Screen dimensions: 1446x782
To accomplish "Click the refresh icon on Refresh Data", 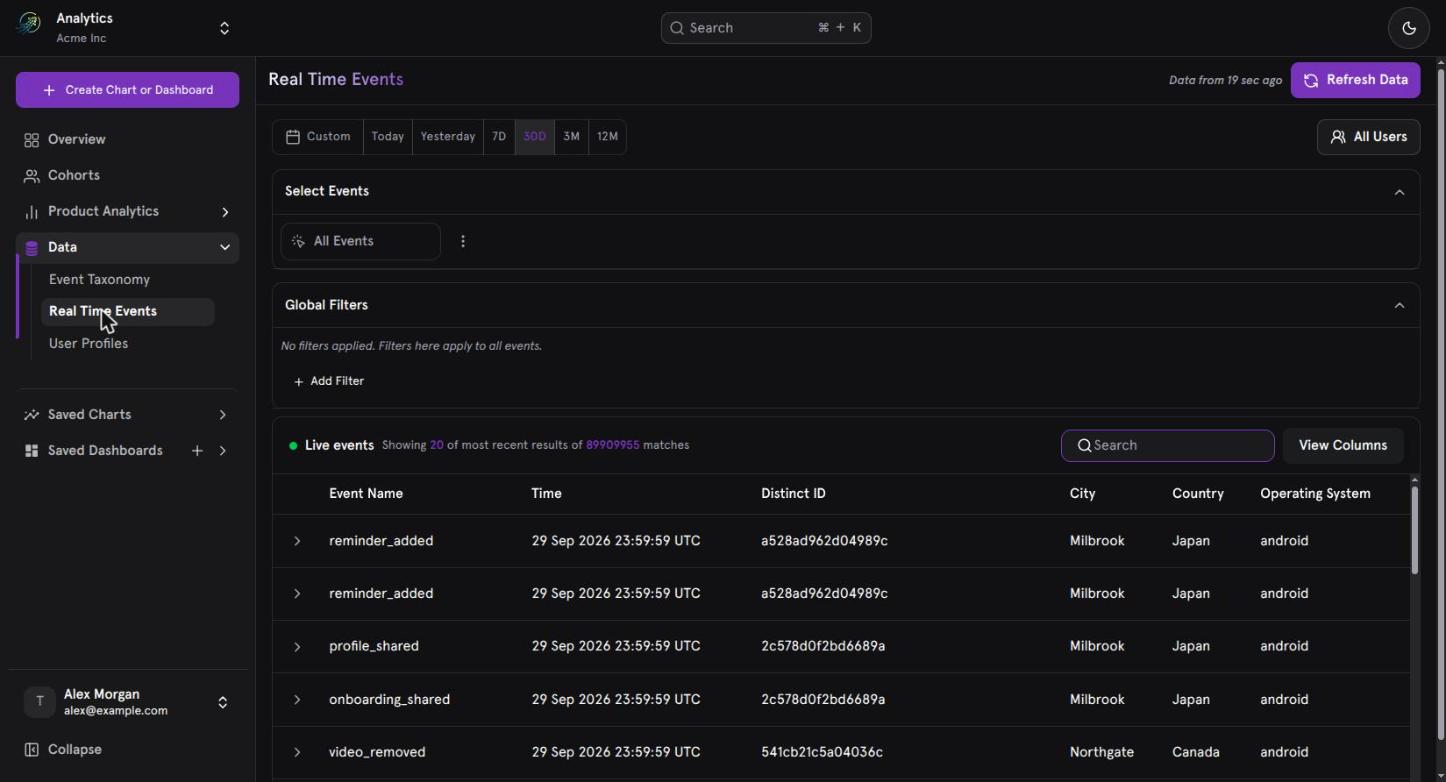I will (x=1311, y=80).
